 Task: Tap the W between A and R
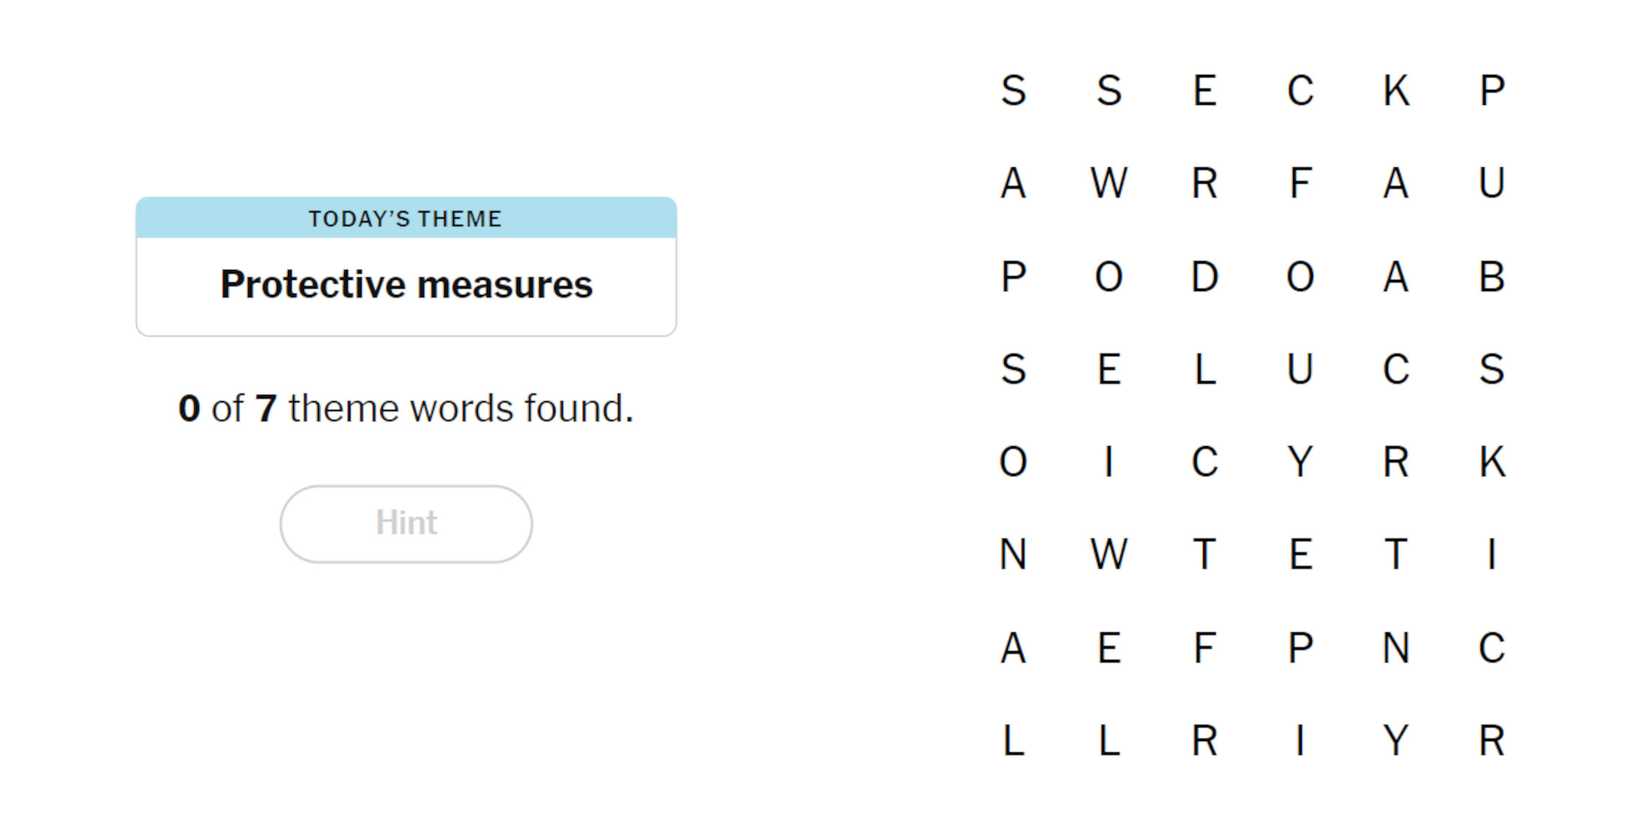tap(1109, 184)
